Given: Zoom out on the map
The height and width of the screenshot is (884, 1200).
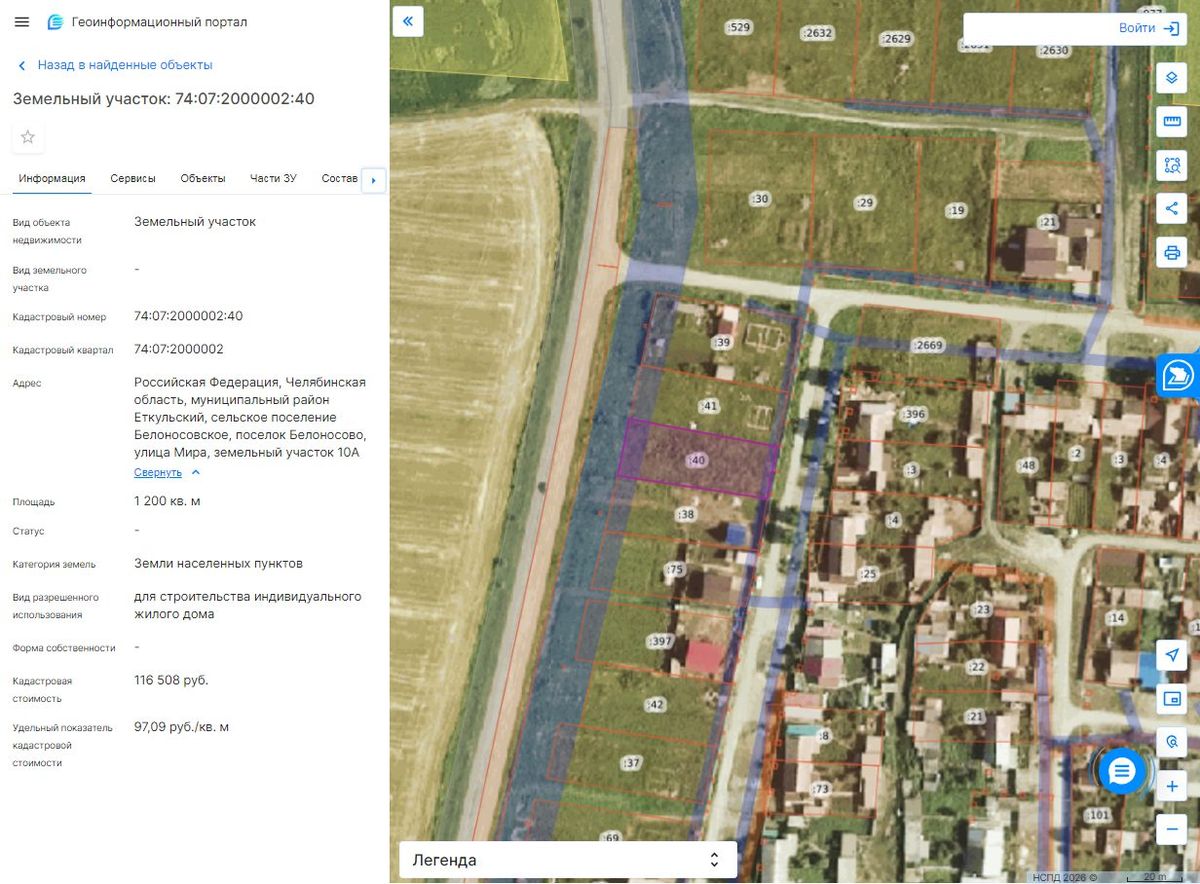Looking at the screenshot, I should point(1172,829).
